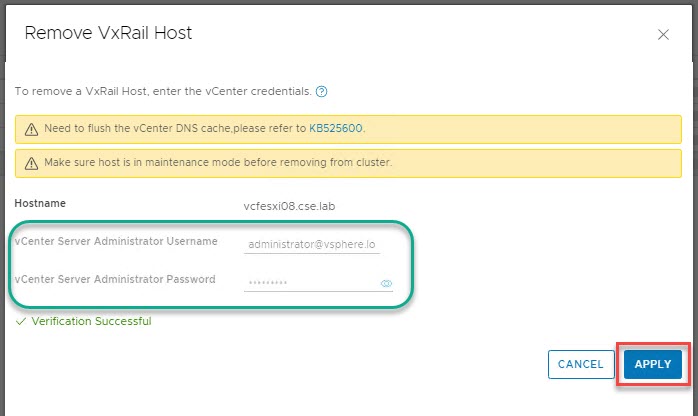
Task: Click the maintenance mode warning message text
Action: pos(217,162)
